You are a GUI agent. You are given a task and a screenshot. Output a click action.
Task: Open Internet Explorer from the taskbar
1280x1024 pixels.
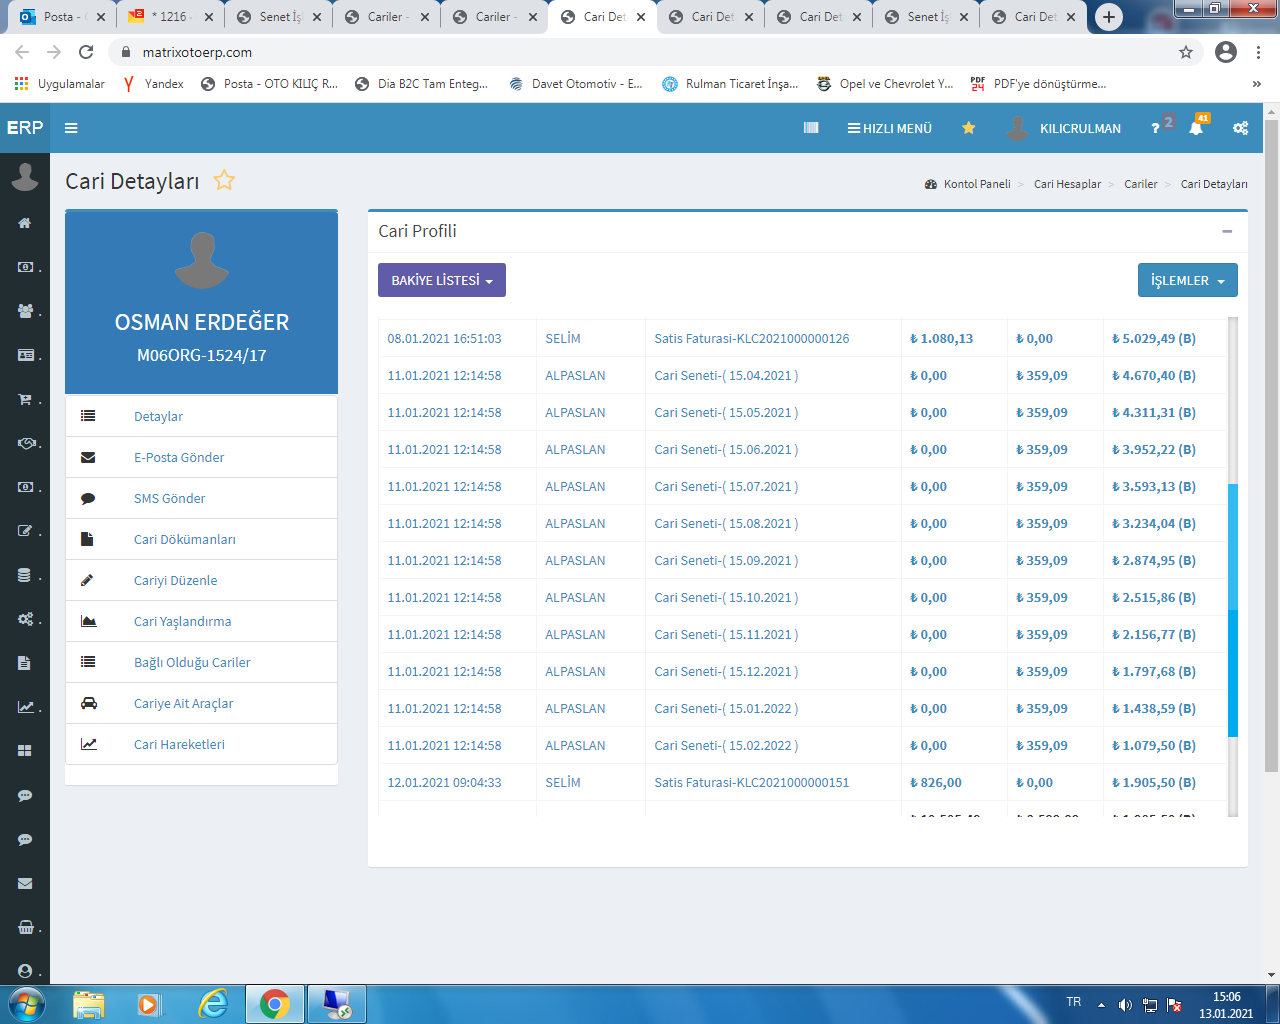[212, 1003]
